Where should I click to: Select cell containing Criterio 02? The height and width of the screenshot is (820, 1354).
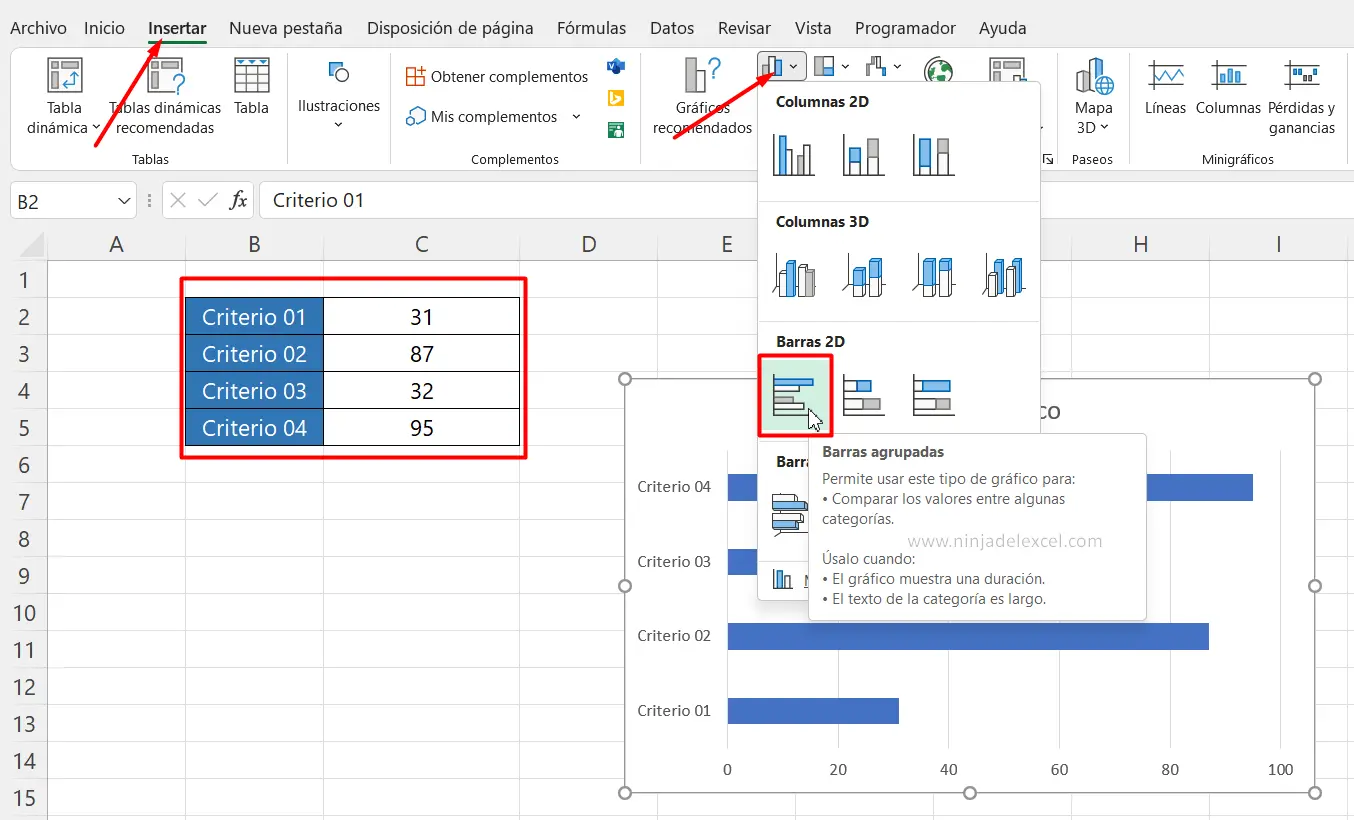254,354
